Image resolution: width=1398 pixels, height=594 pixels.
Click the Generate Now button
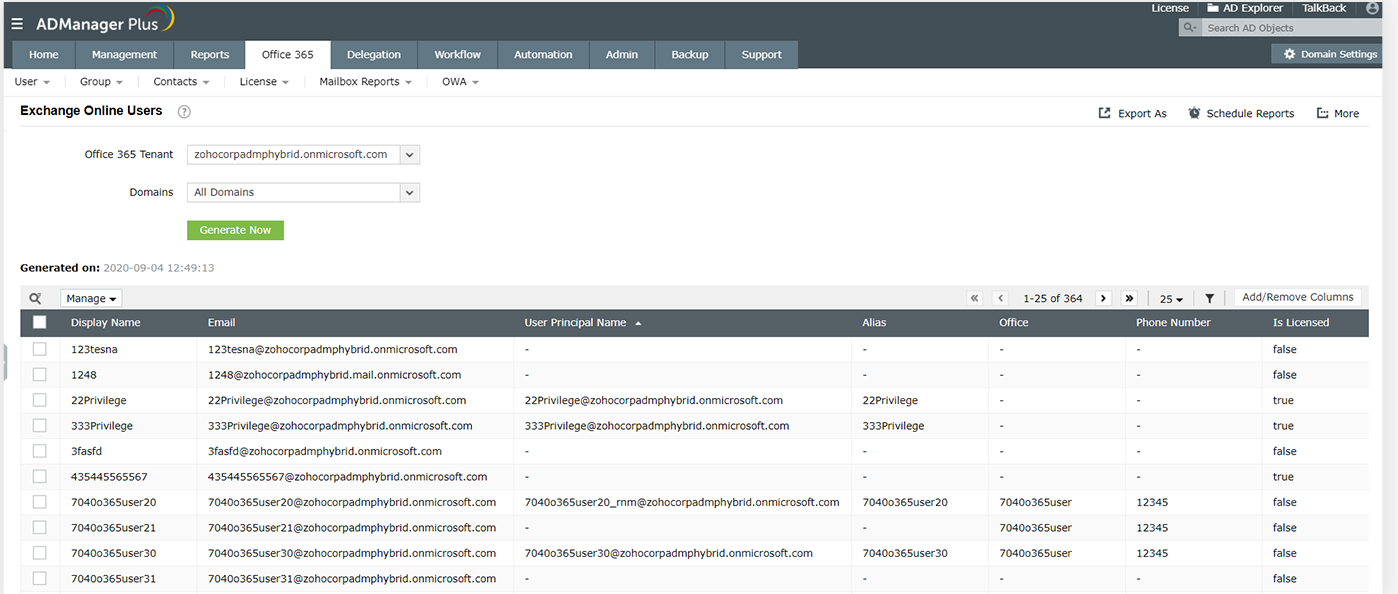(235, 230)
